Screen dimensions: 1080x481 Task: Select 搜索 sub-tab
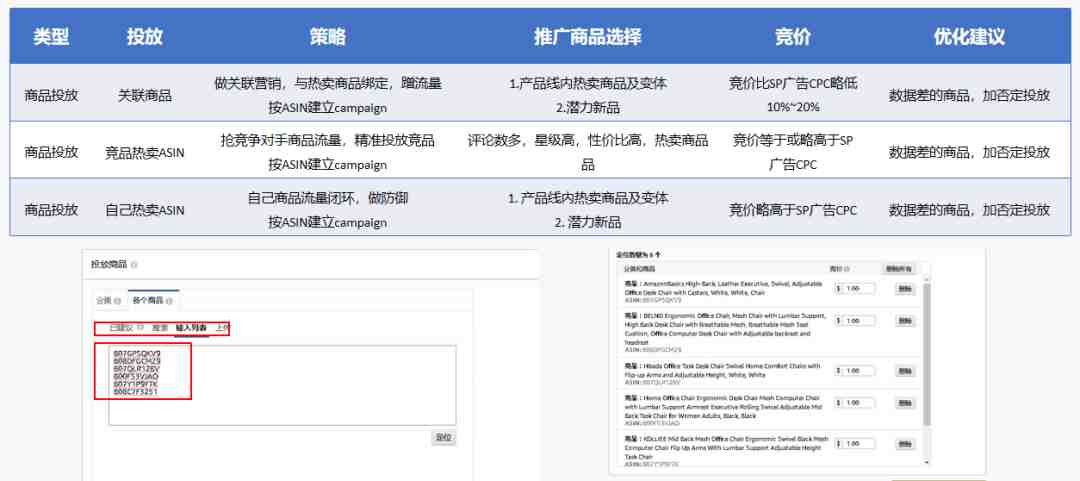click(160, 328)
